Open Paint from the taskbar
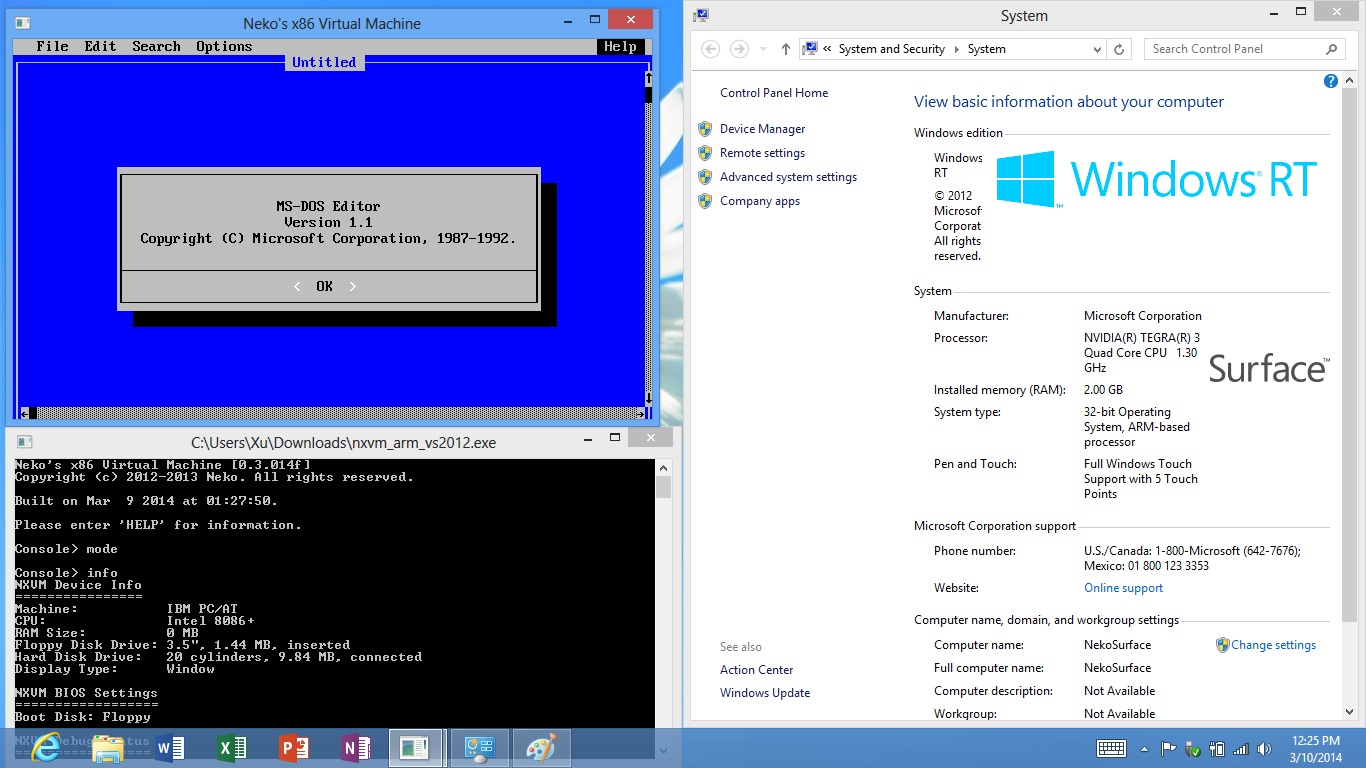Viewport: 1366px width, 768px height. coord(541,747)
